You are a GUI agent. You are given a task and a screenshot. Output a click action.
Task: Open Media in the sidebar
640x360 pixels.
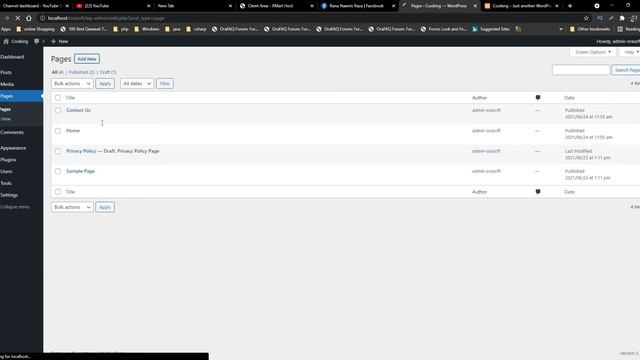(7, 84)
